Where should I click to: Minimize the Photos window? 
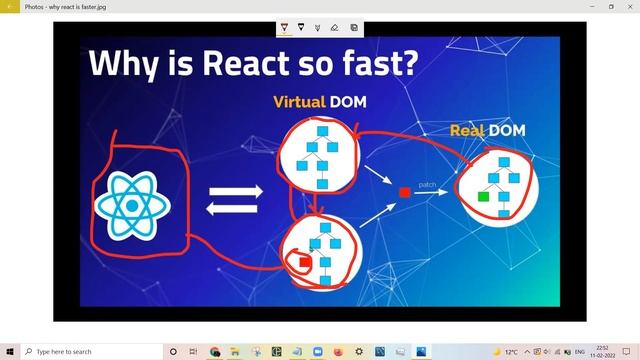(592, 7)
